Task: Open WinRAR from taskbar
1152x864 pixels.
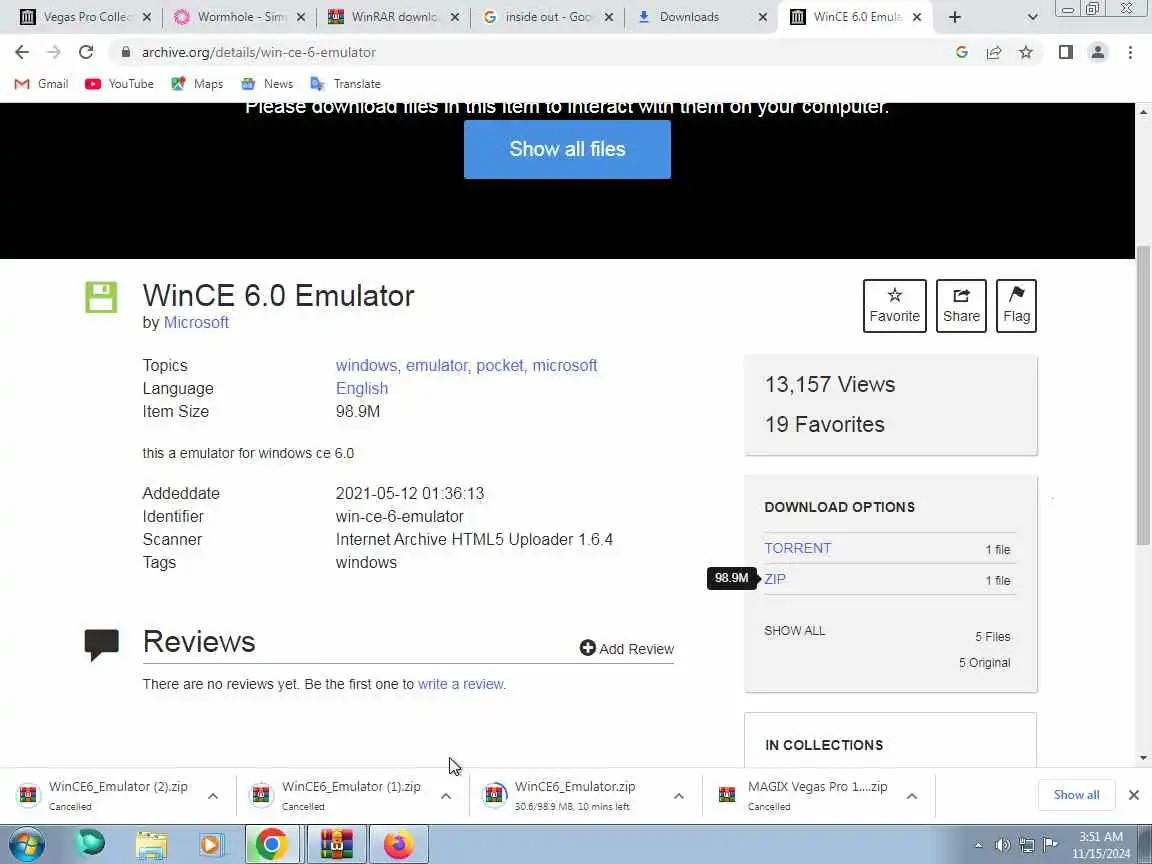Action: click(336, 845)
